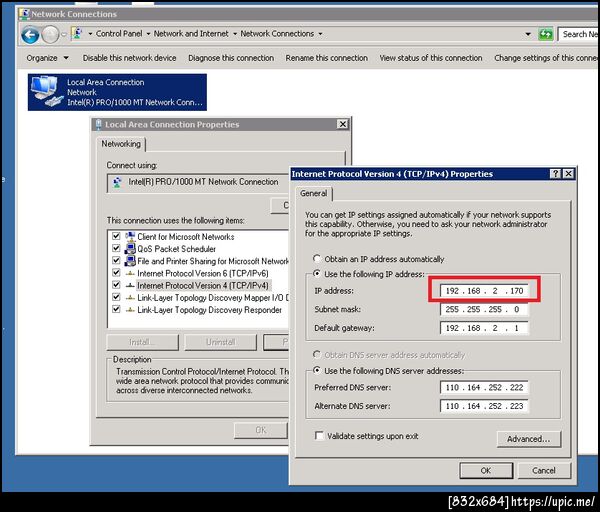Cancel the IPv4 Properties dialog
This screenshot has width=600, height=512.
[x=544, y=470]
